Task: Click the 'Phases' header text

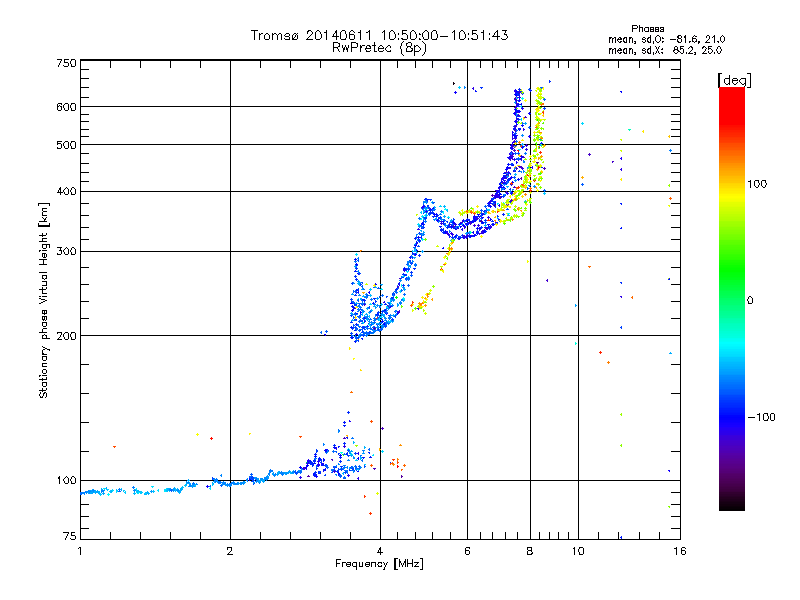Action: point(647,29)
